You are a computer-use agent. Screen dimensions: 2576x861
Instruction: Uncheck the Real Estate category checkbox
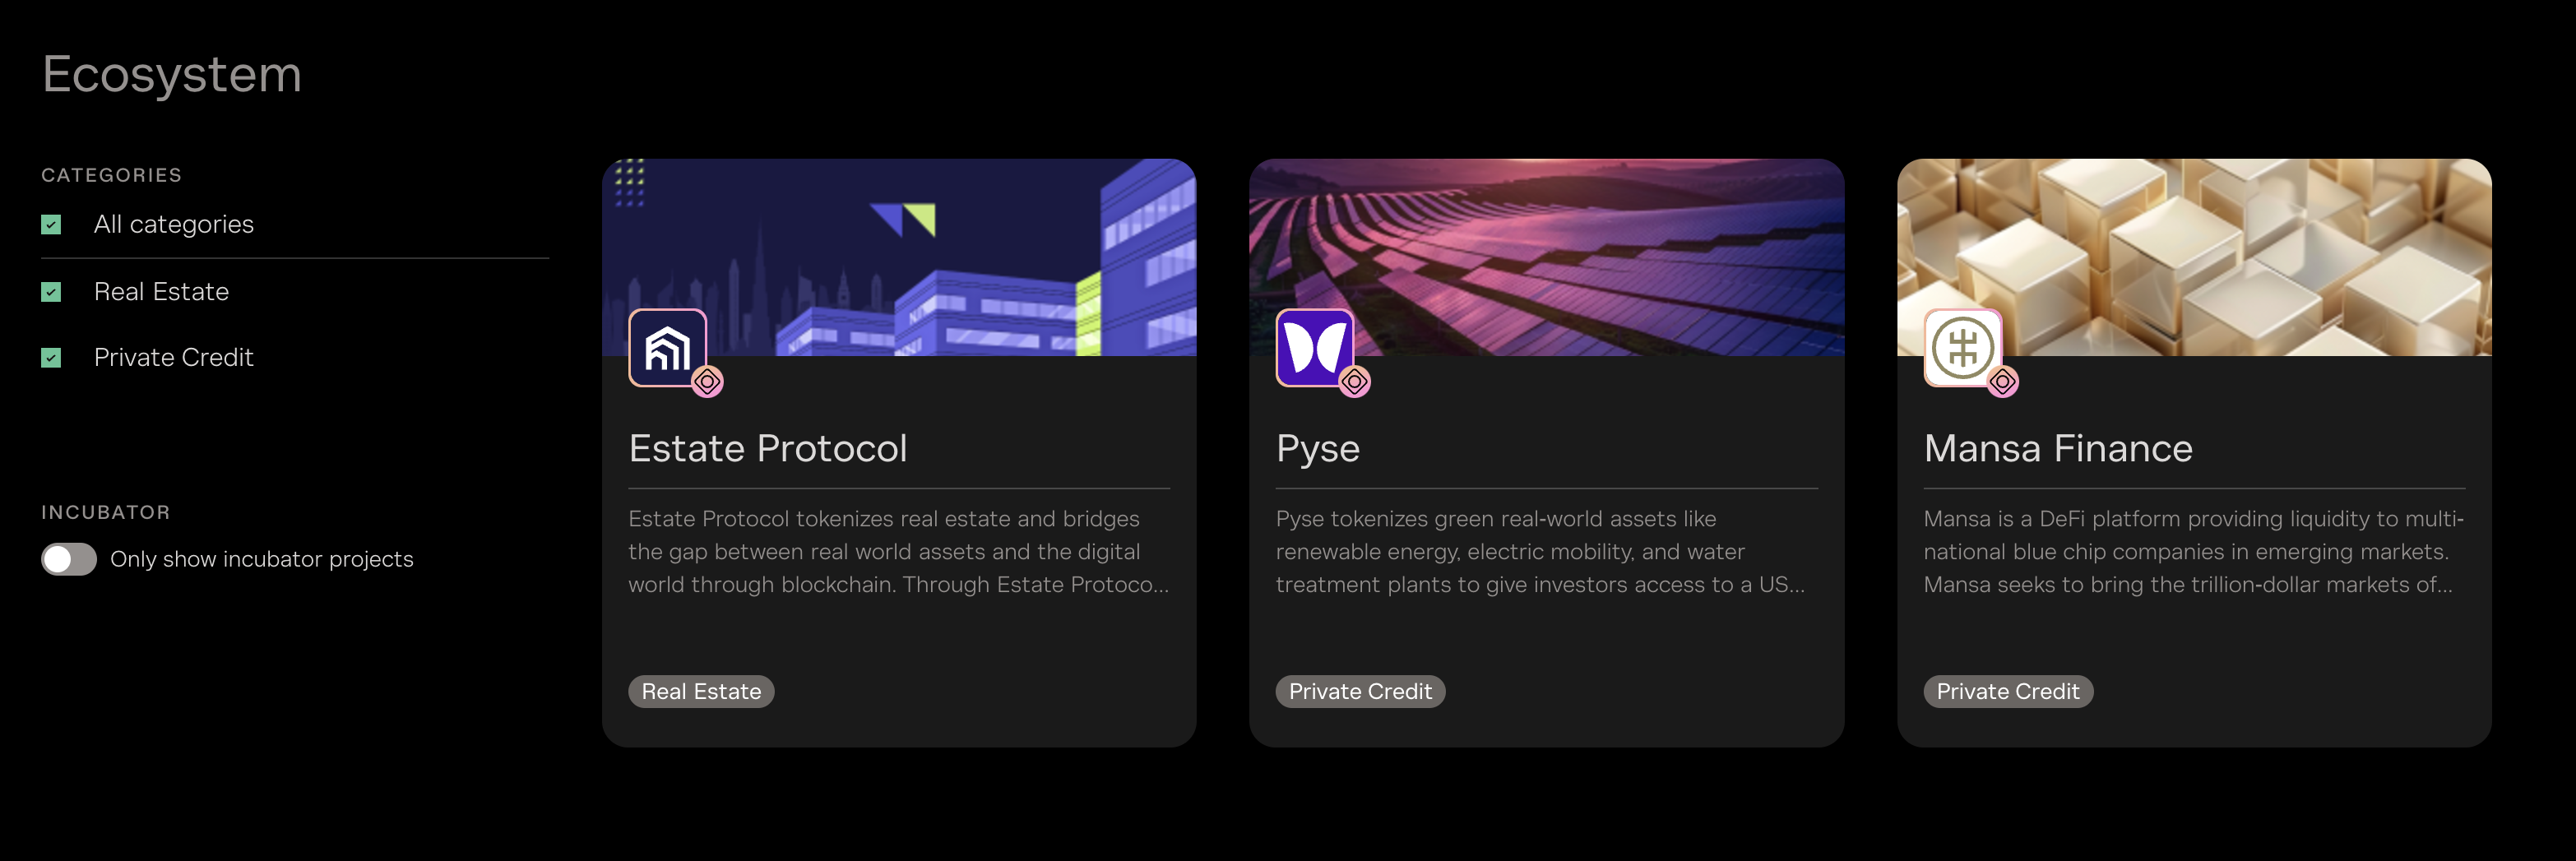[x=51, y=292]
